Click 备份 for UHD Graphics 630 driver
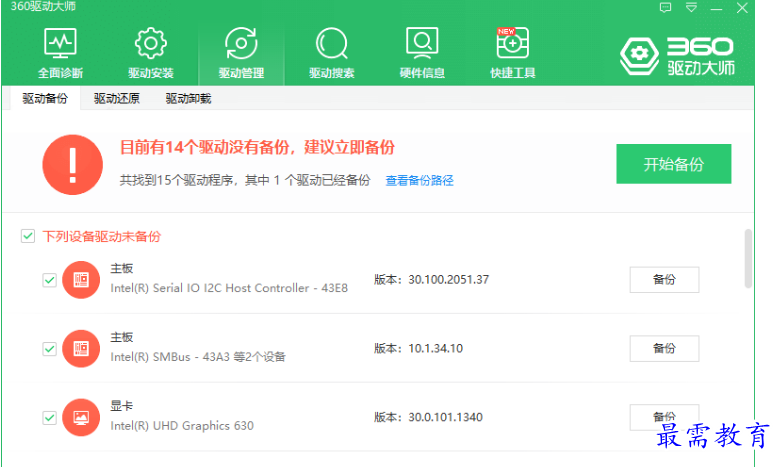This screenshot has width=778, height=467. (664, 417)
